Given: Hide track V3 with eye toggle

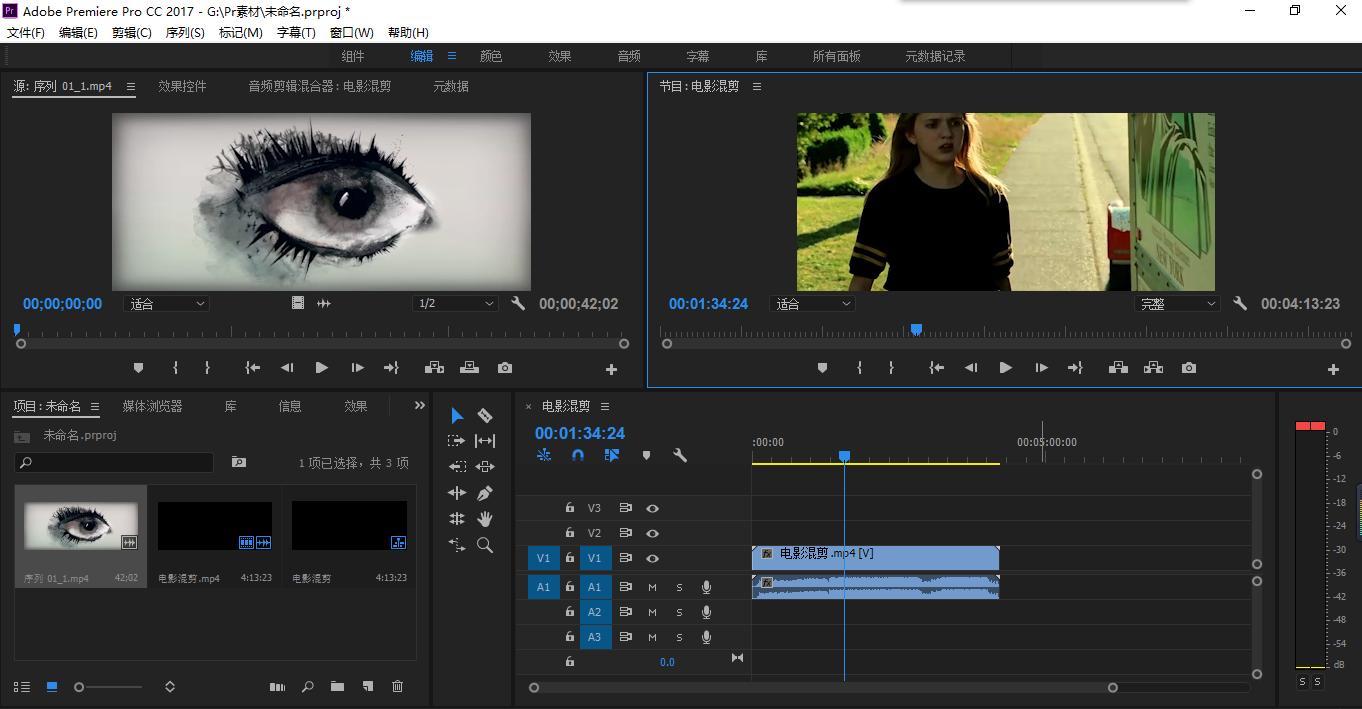Looking at the screenshot, I should [x=652, y=508].
